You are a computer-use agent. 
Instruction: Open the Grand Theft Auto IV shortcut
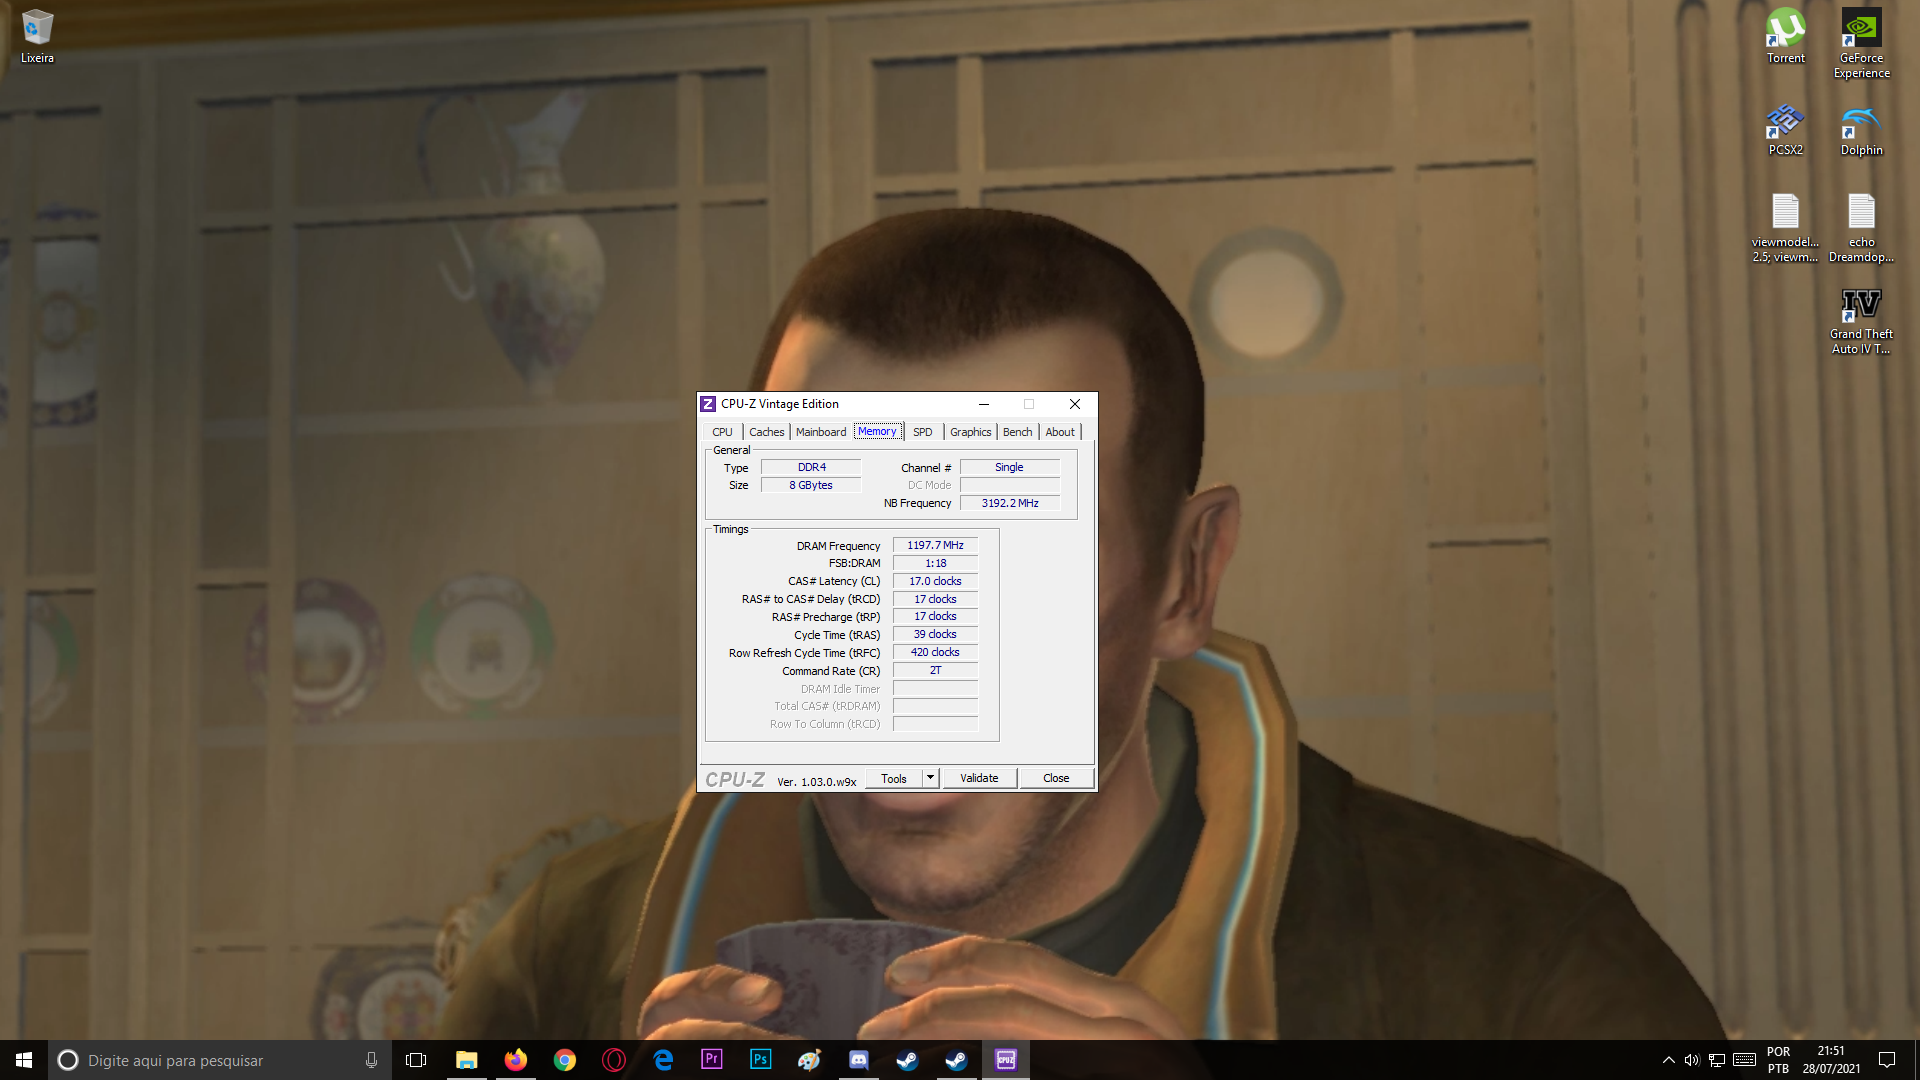[x=1861, y=321]
